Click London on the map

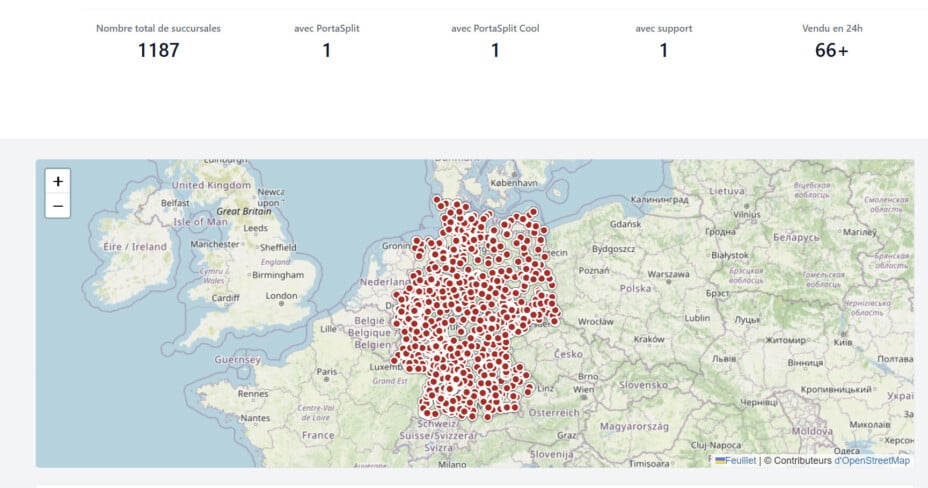coord(281,295)
